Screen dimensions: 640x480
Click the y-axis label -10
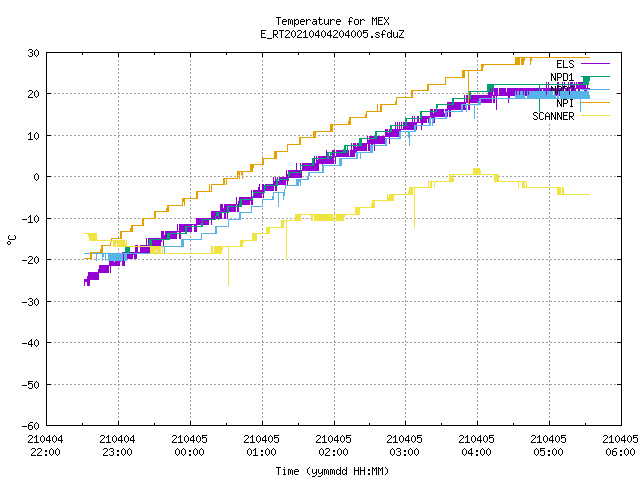(31, 219)
